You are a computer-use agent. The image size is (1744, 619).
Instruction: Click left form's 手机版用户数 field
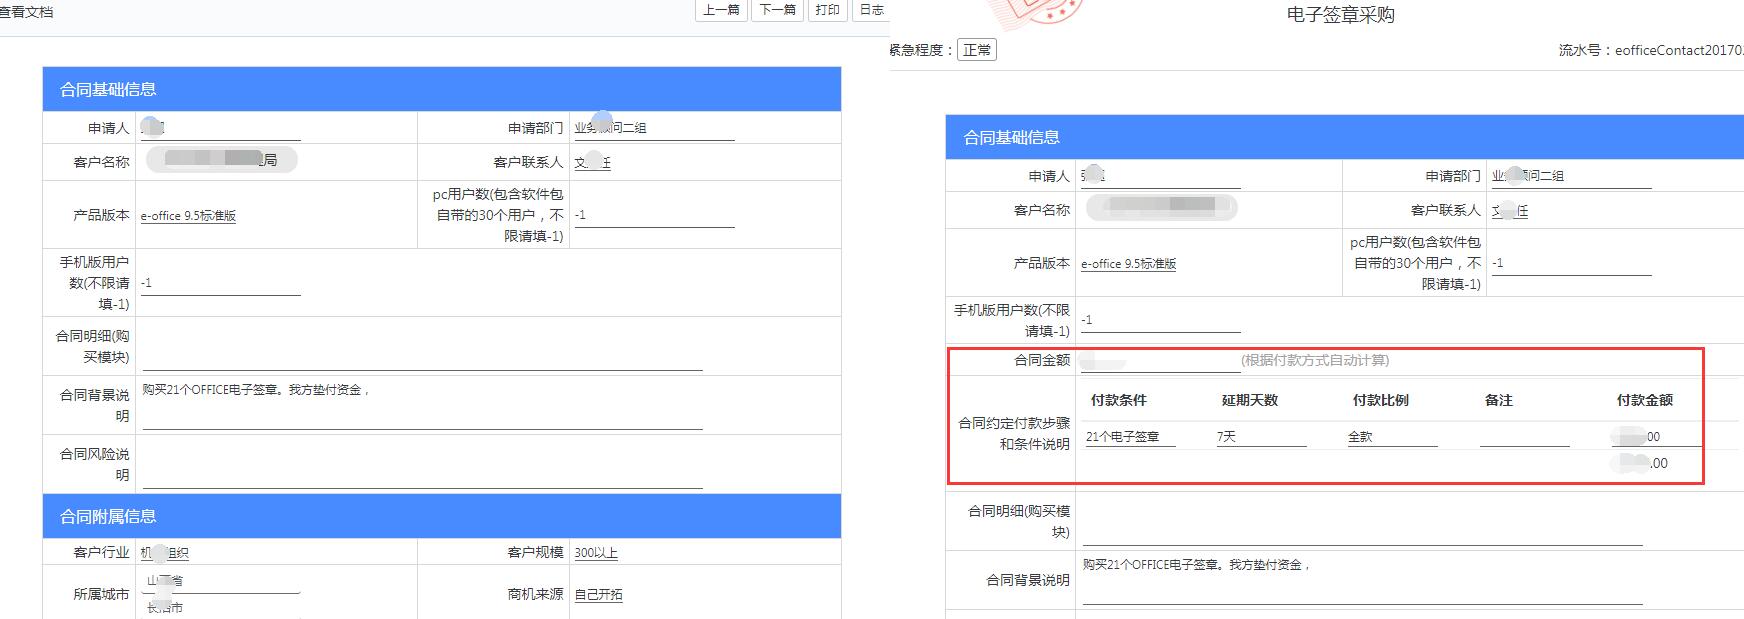pyautogui.click(x=220, y=284)
